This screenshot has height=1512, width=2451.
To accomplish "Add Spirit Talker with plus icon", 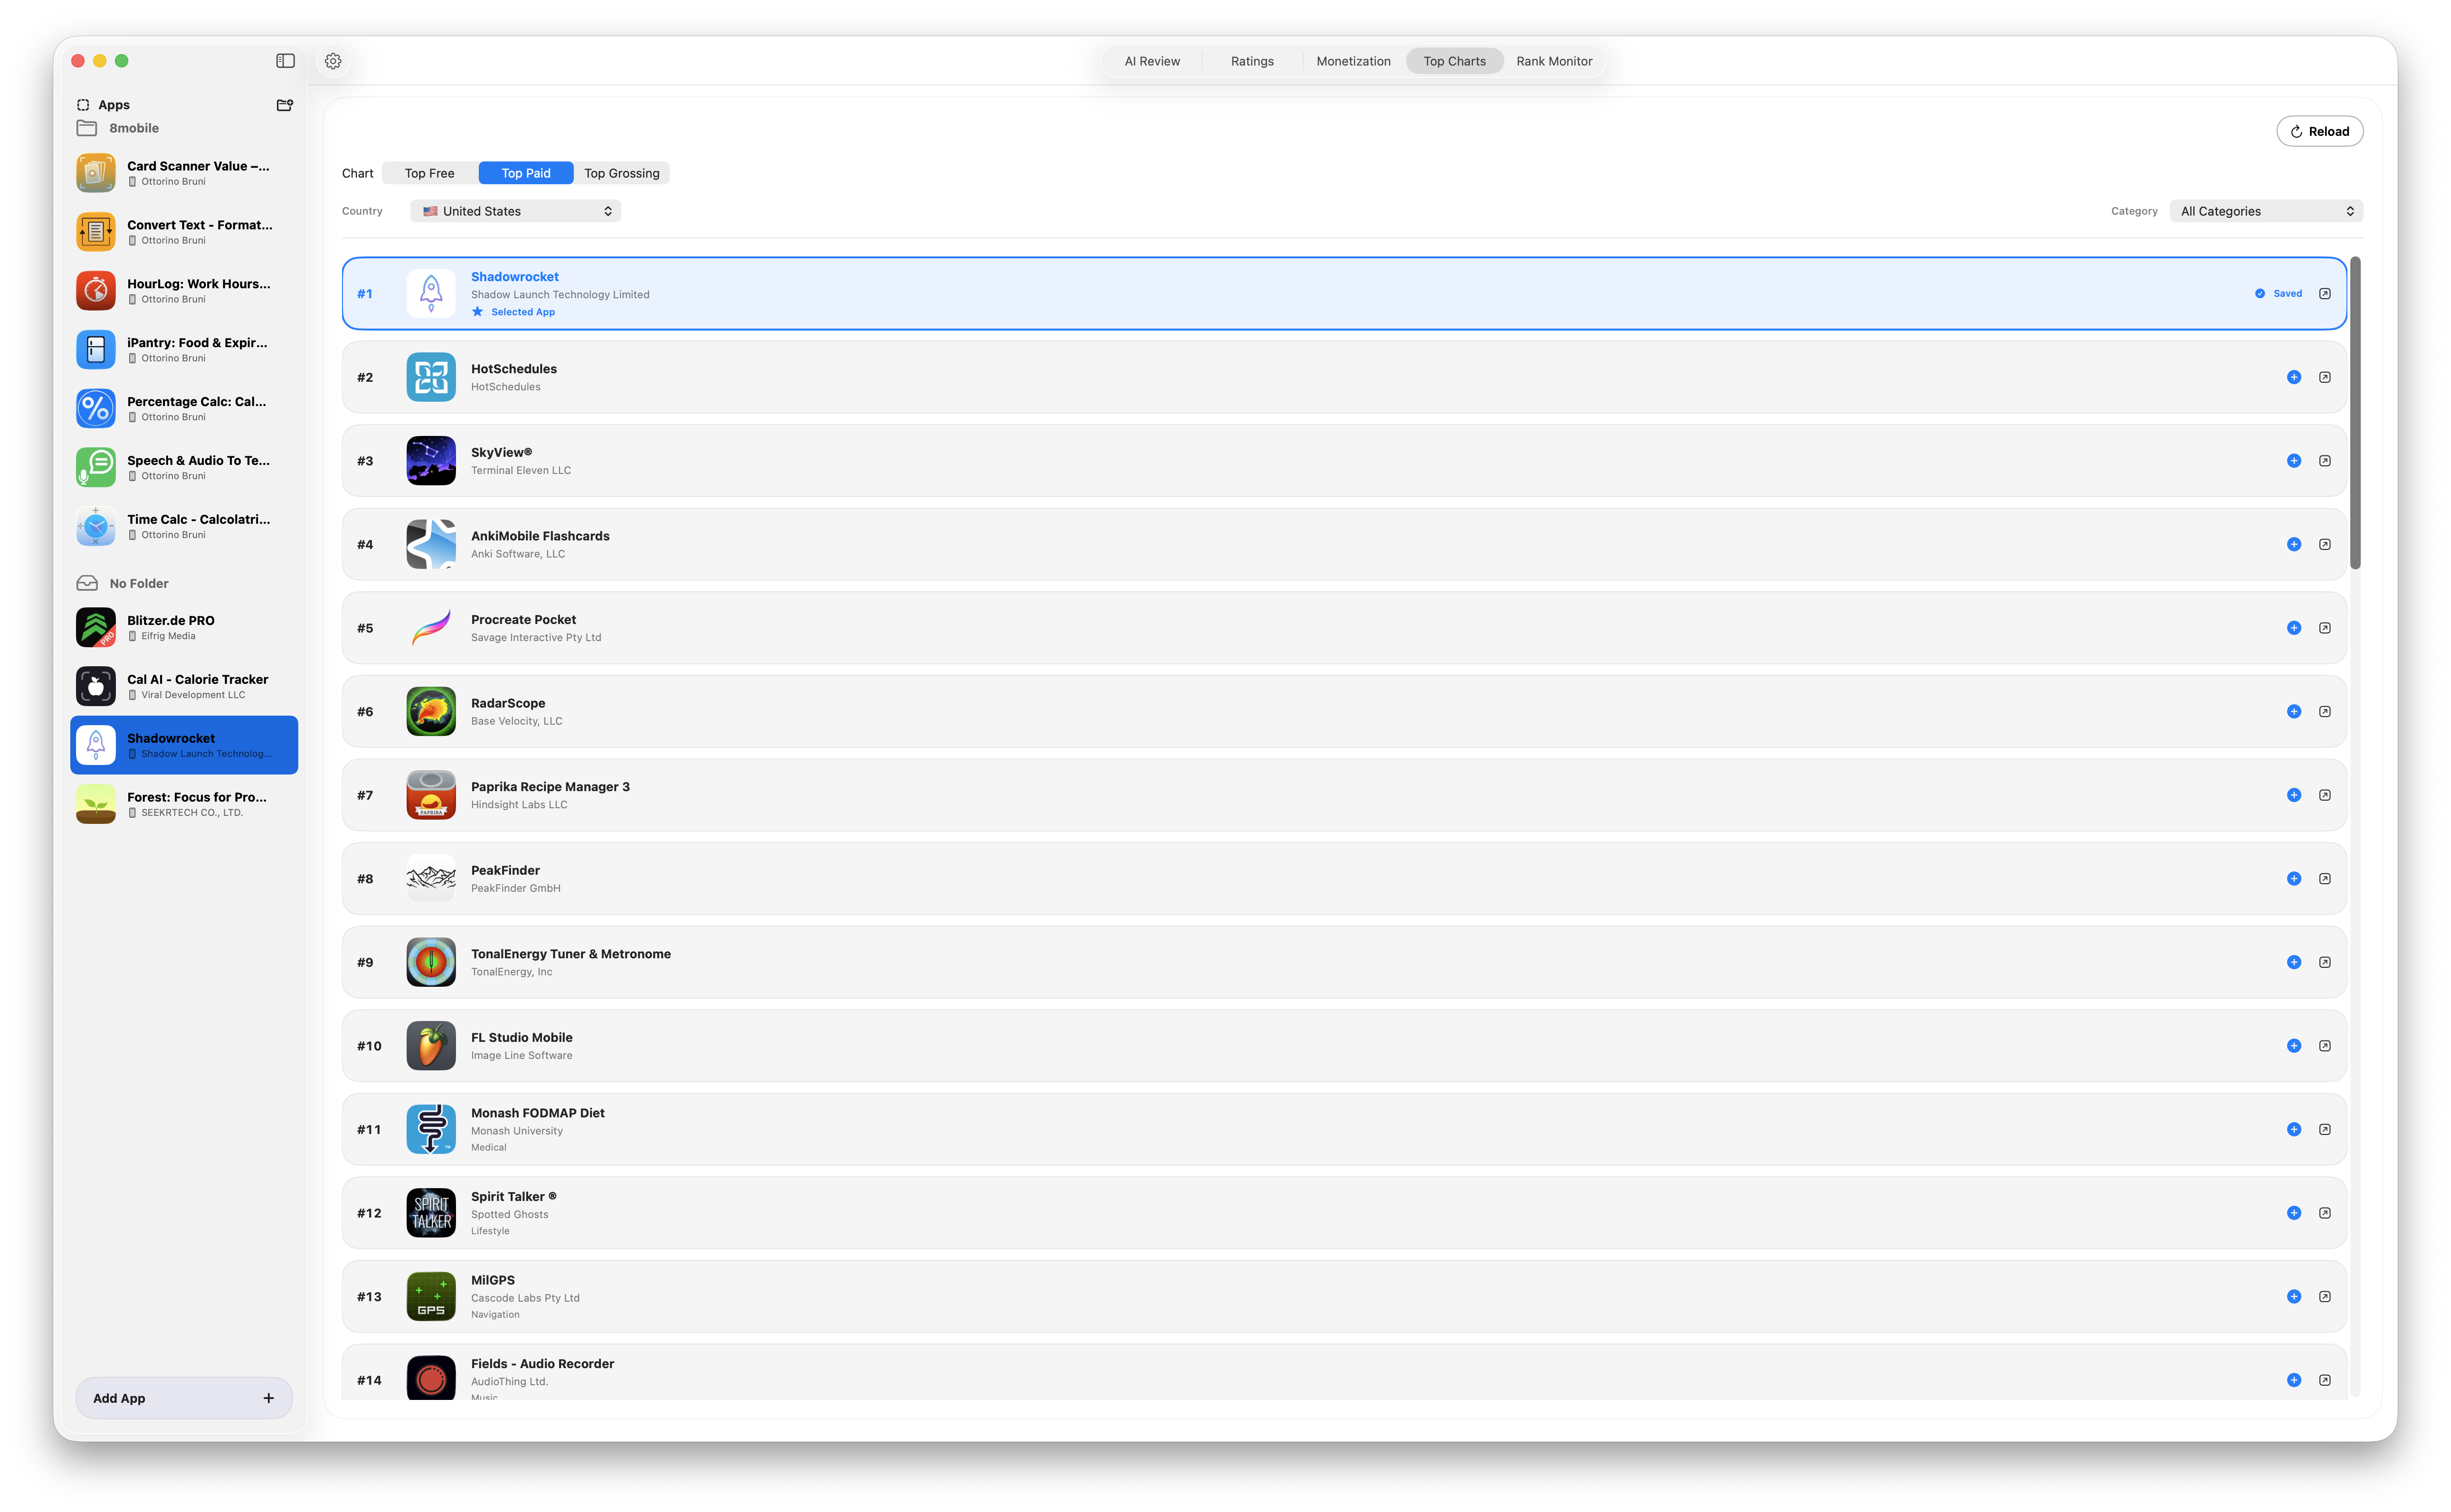I will pos(2293,1213).
